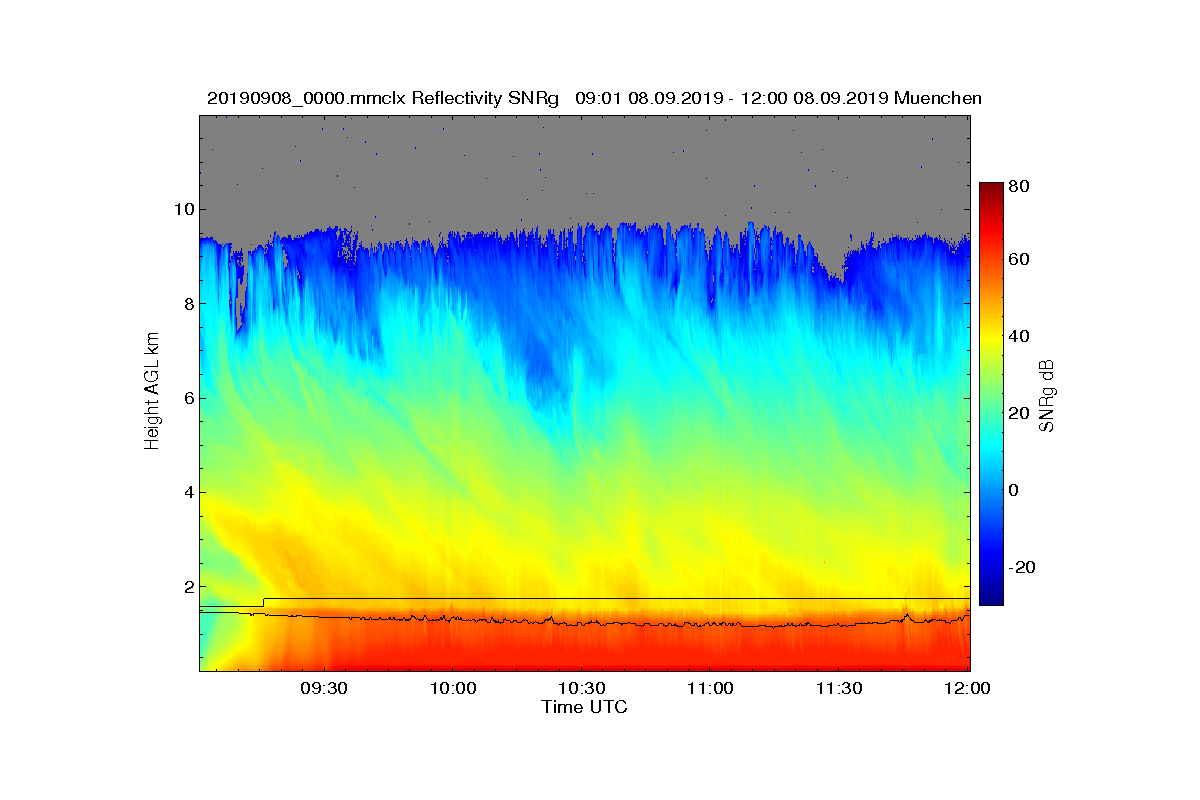Click the colorbar value -20 label
This screenshot has width=1200, height=800.
[x=1023, y=567]
